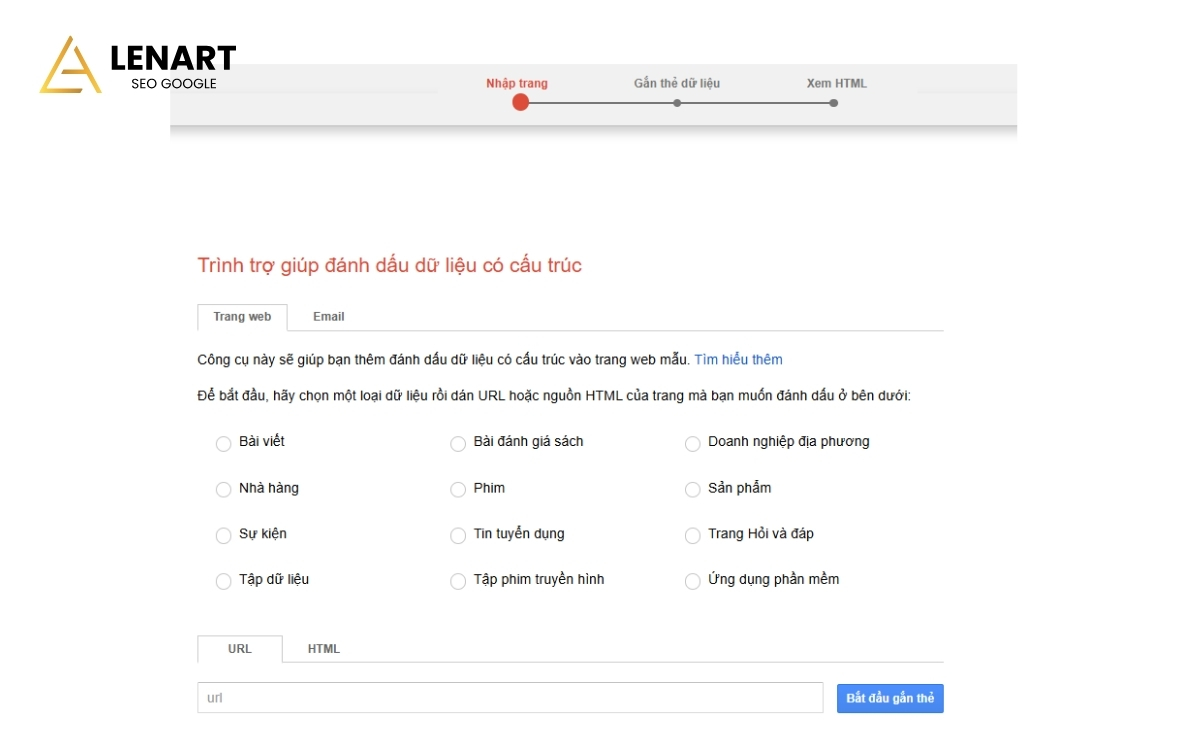Screen dimensions: 1200x750
Task: Click the red Nhập trang progress dot
Action: pyautogui.click(x=519, y=101)
